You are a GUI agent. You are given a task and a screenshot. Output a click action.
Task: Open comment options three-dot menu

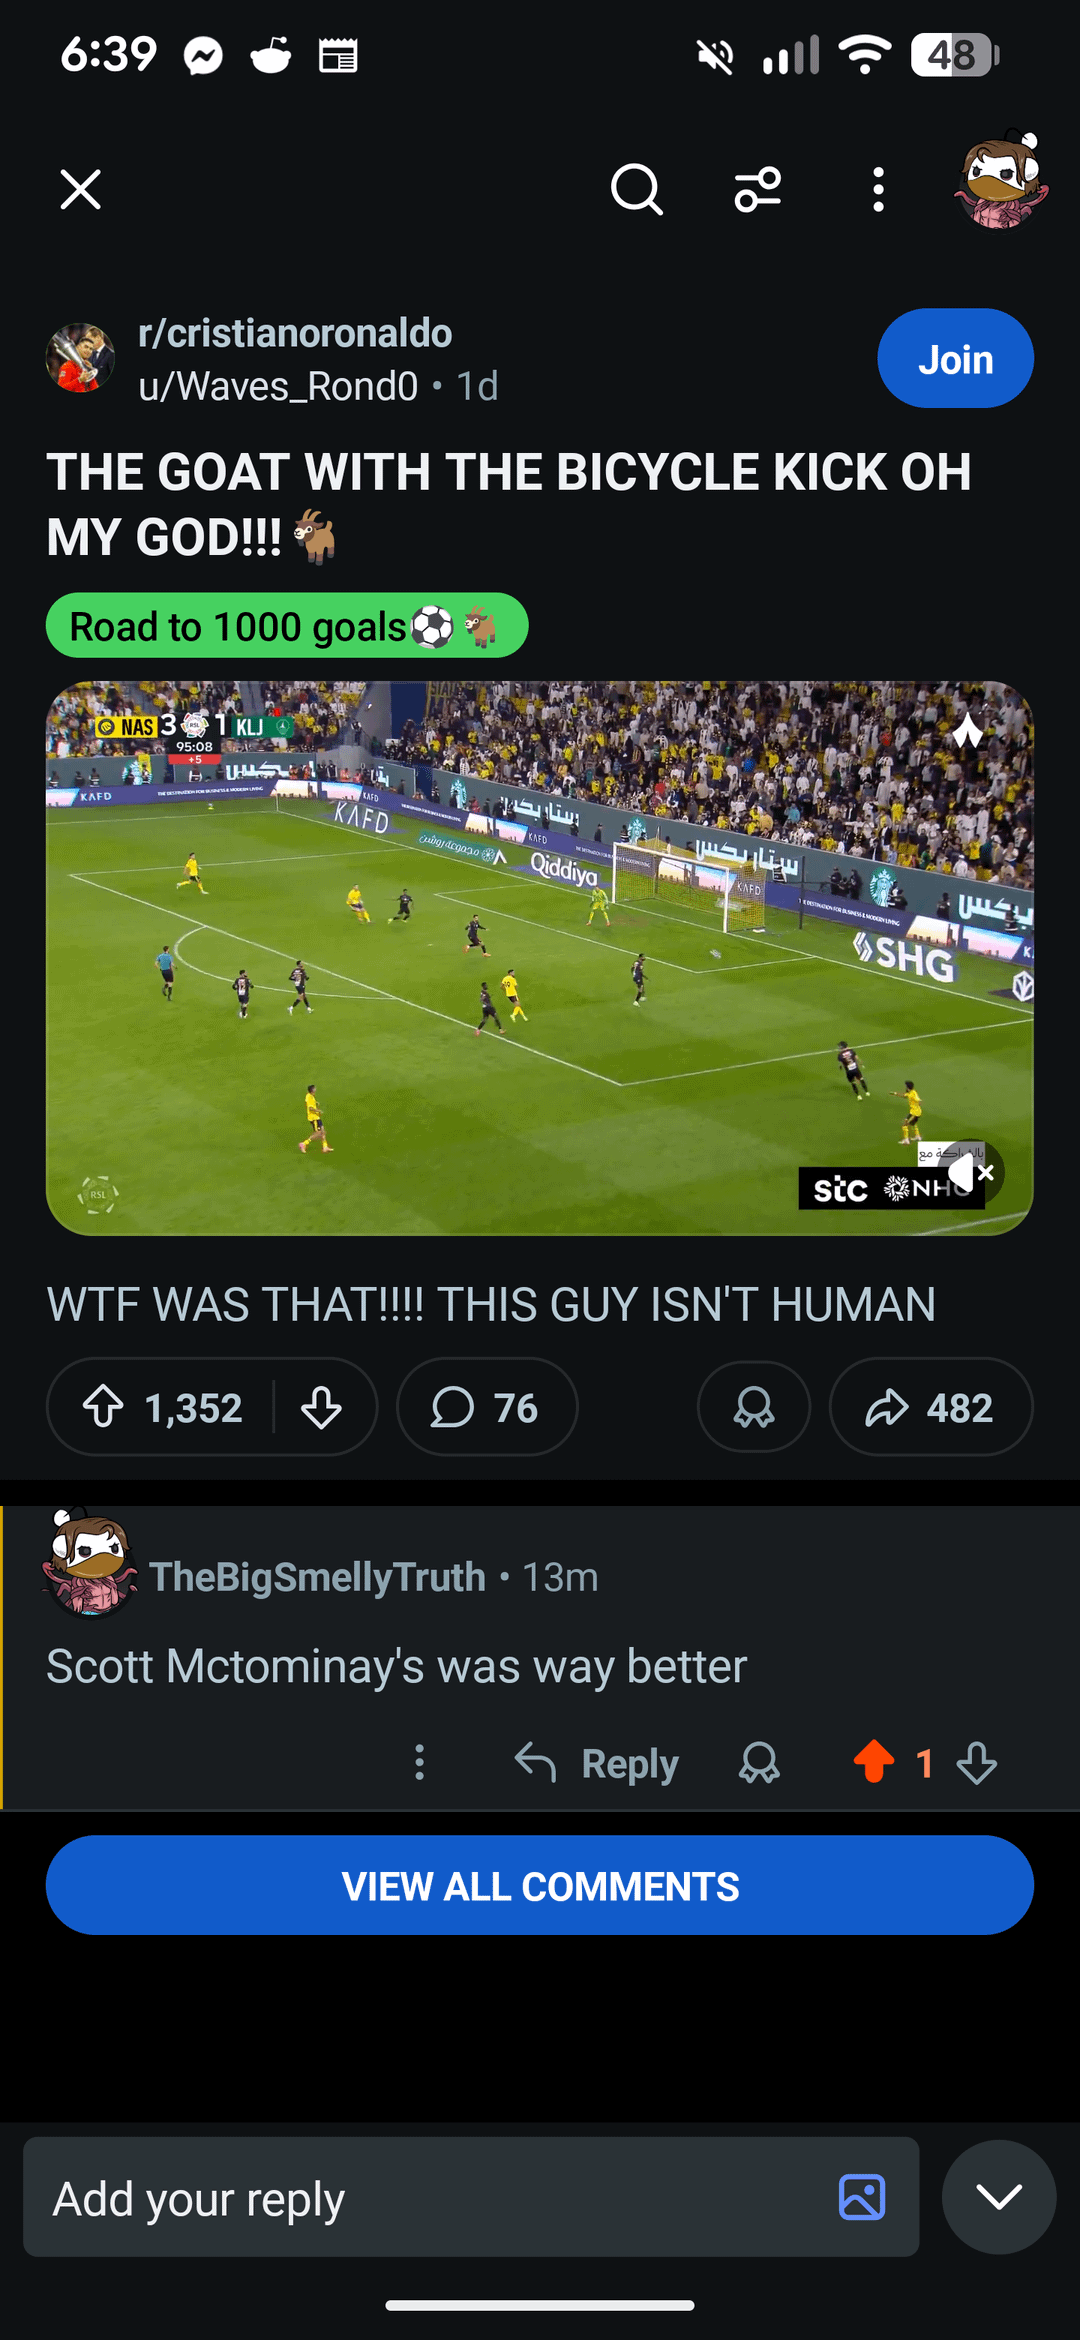(420, 1762)
